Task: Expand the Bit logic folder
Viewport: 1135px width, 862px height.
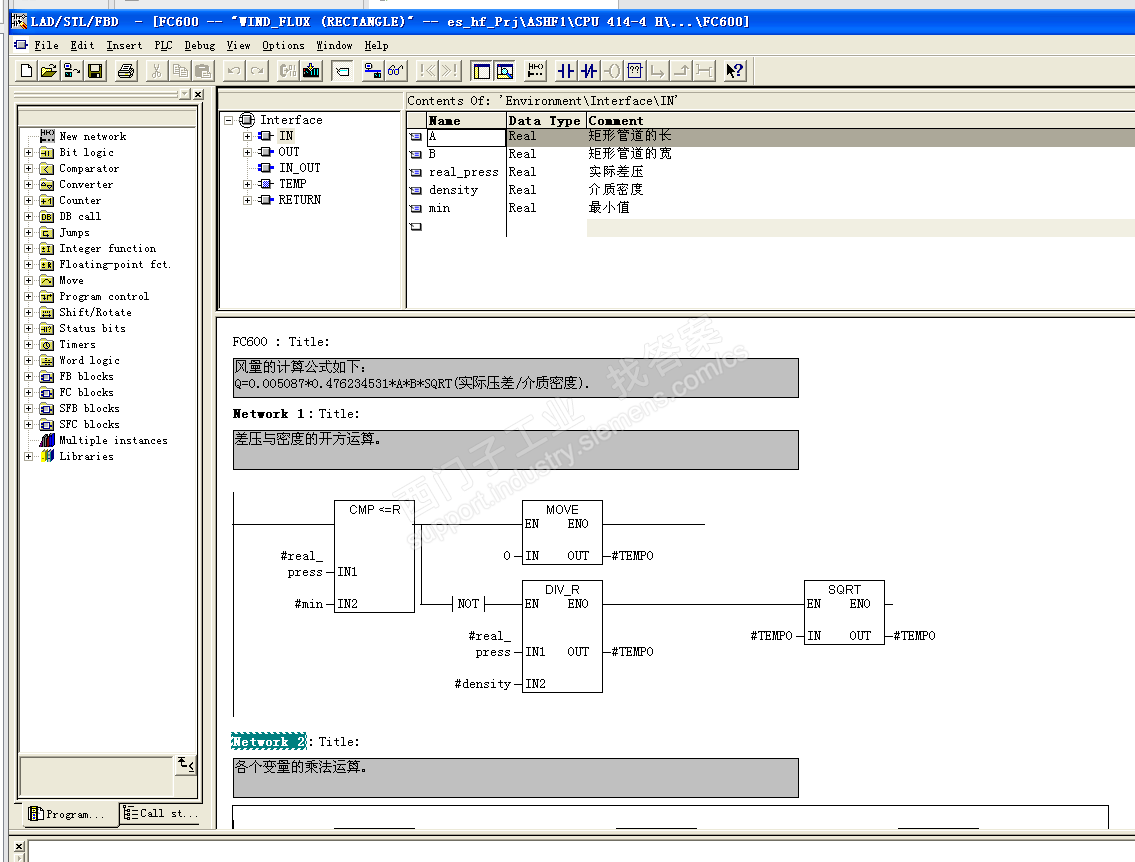Action: tap(29, 153)
